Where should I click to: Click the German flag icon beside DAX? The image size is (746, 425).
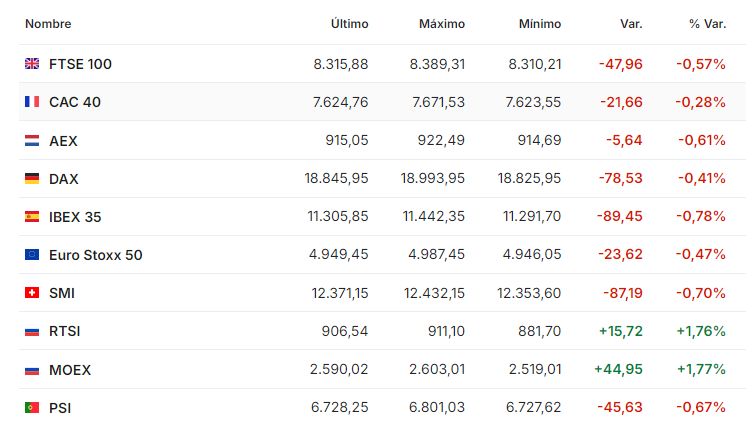pos(32,178)
